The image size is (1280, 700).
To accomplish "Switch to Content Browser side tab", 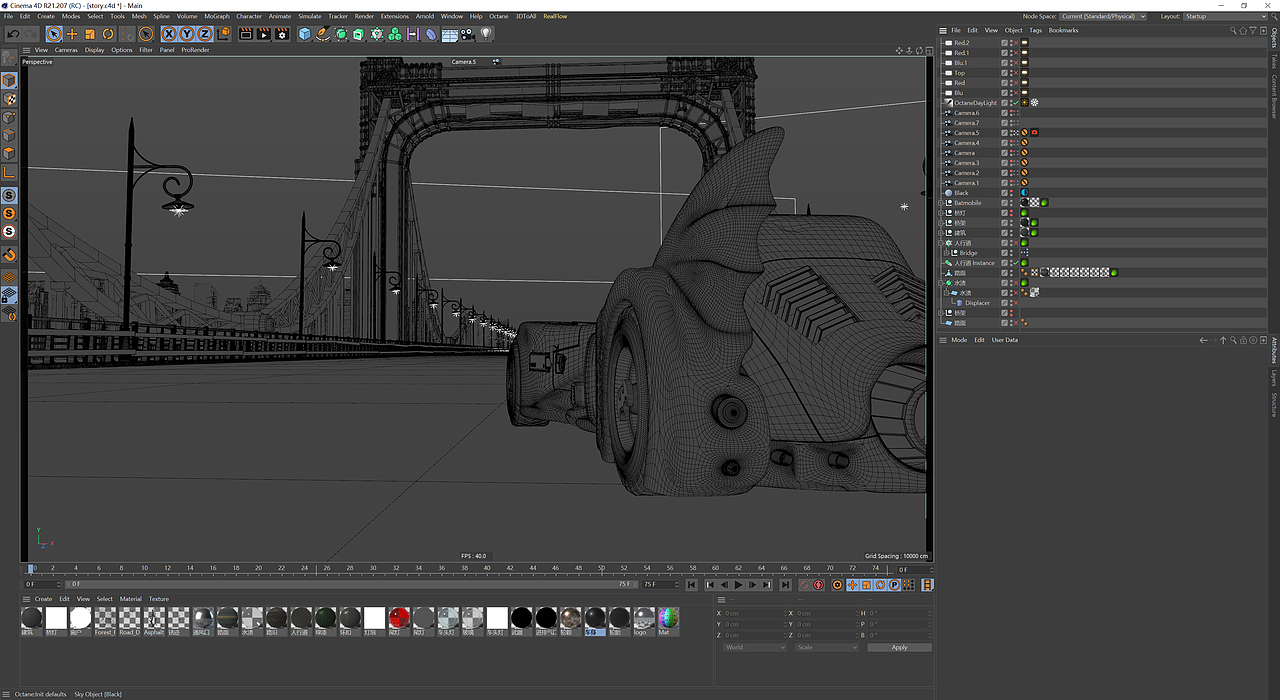I will click(1274, 97).
